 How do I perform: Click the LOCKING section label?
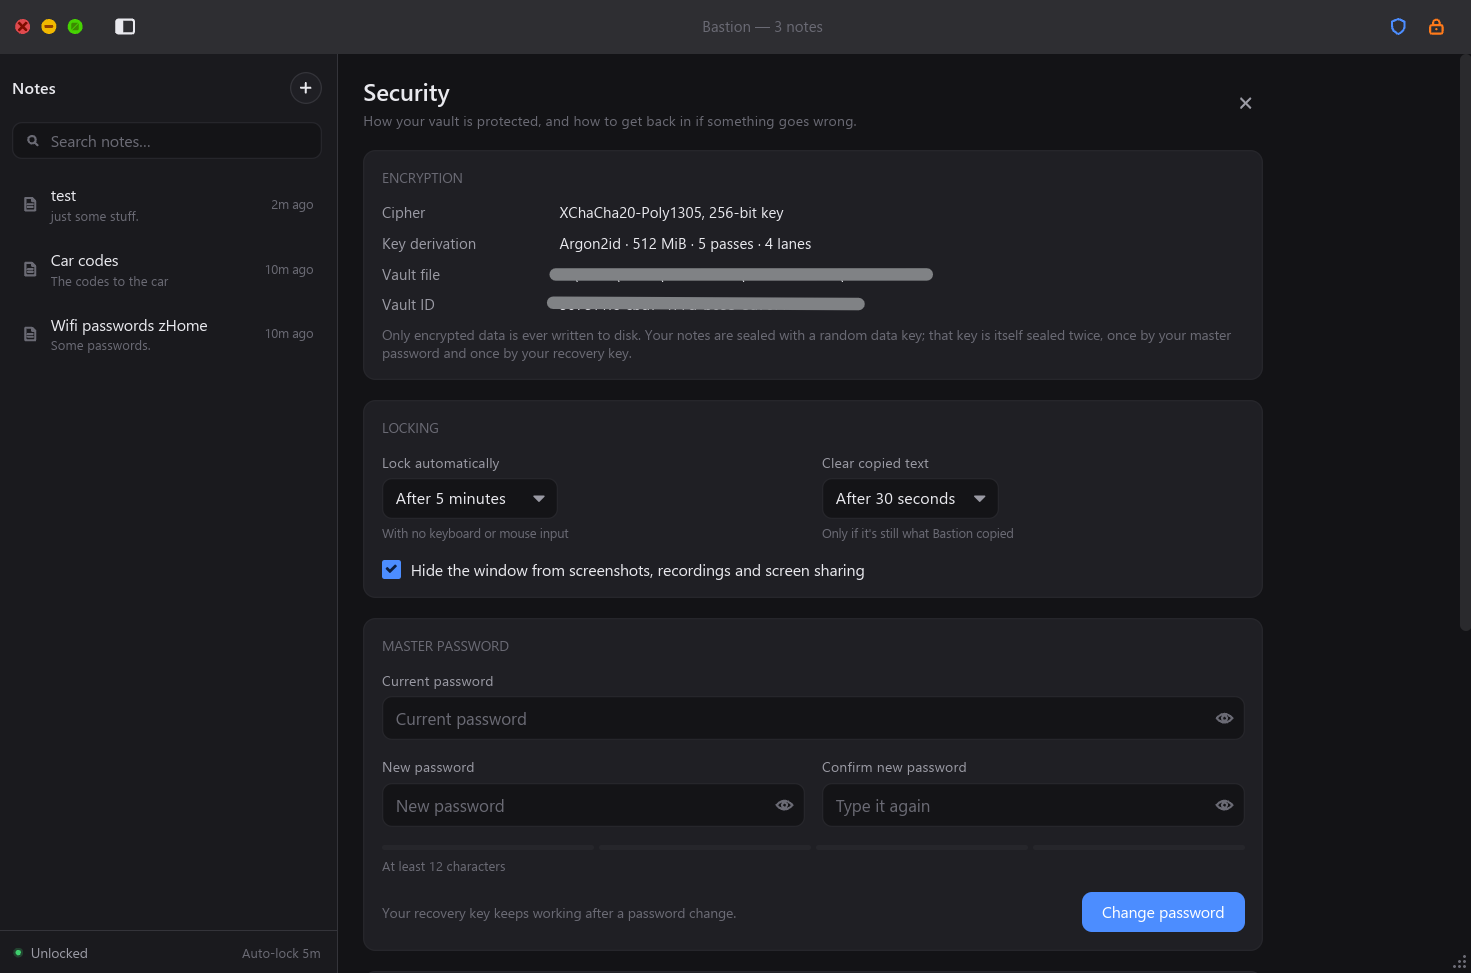410,428
